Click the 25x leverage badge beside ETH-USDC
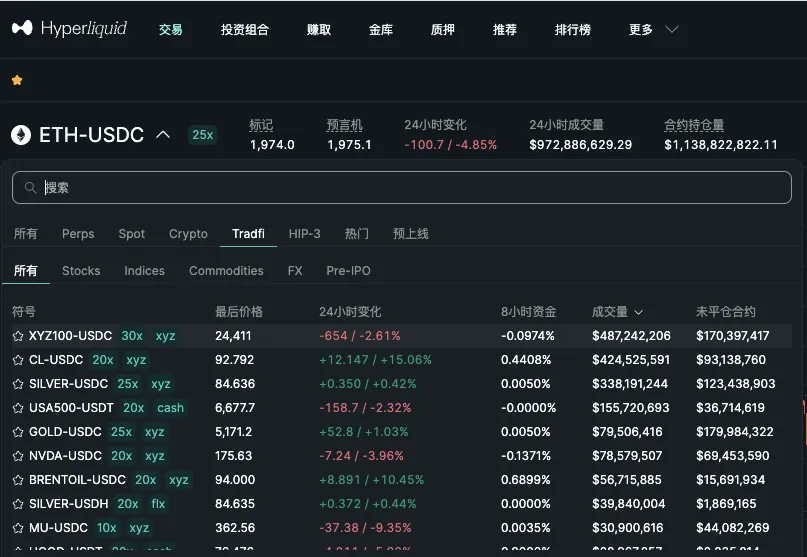This screenshot has width=807, height=557. click(x=202, y=135)
